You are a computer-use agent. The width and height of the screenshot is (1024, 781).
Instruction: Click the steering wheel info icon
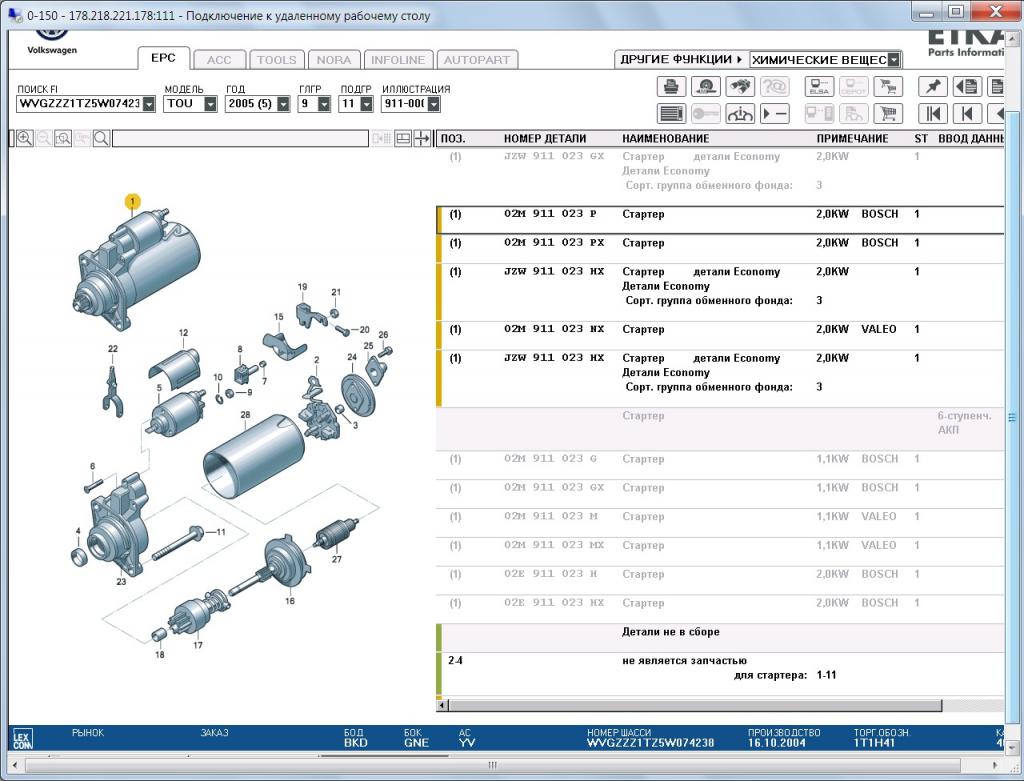pos(740,114)
